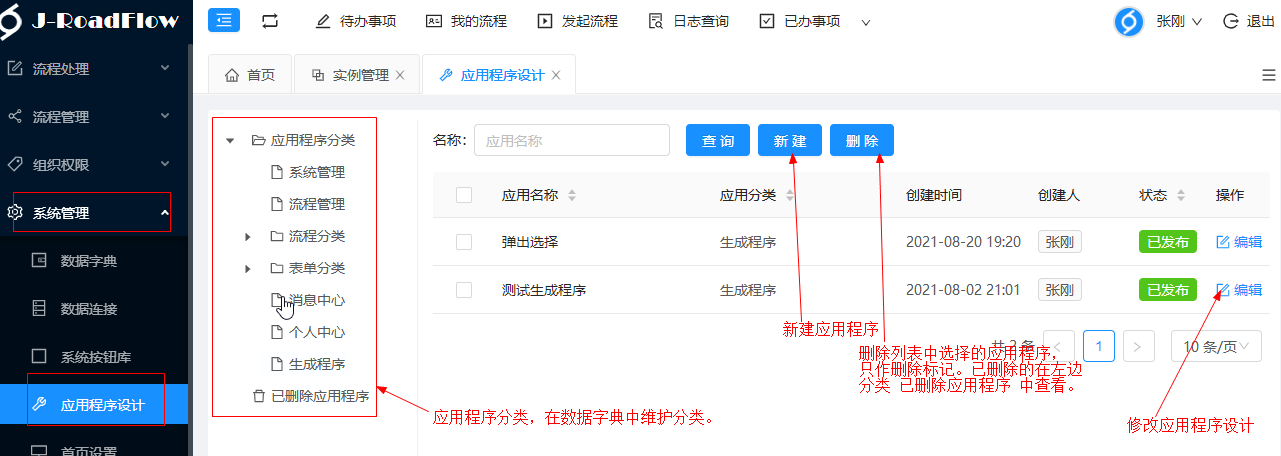Select all rows with header checkbox
The width and height of the screenshot is (1281, 456).
(x=464, y=196)
